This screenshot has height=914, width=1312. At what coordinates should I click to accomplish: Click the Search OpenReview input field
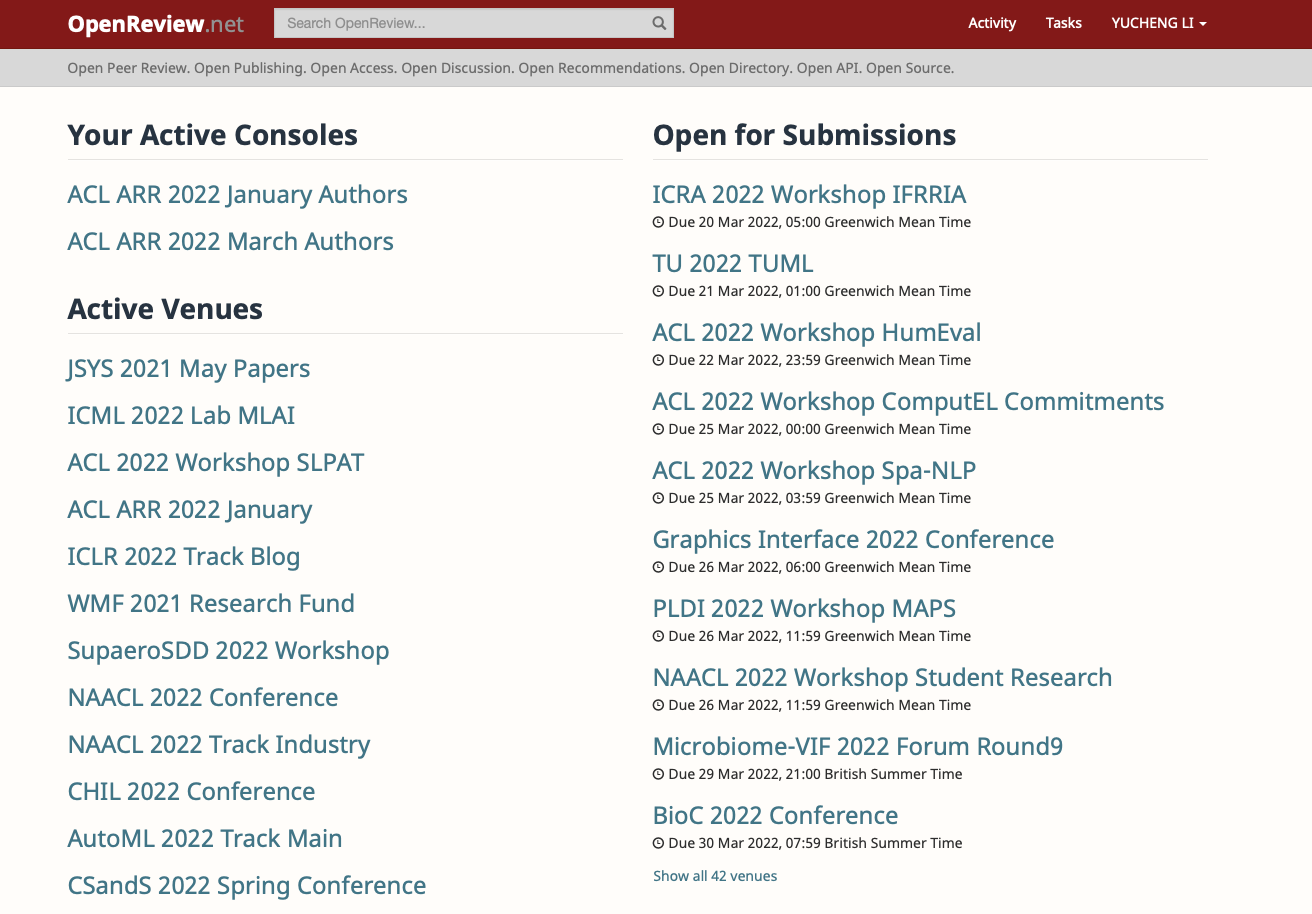pos(460,23)
